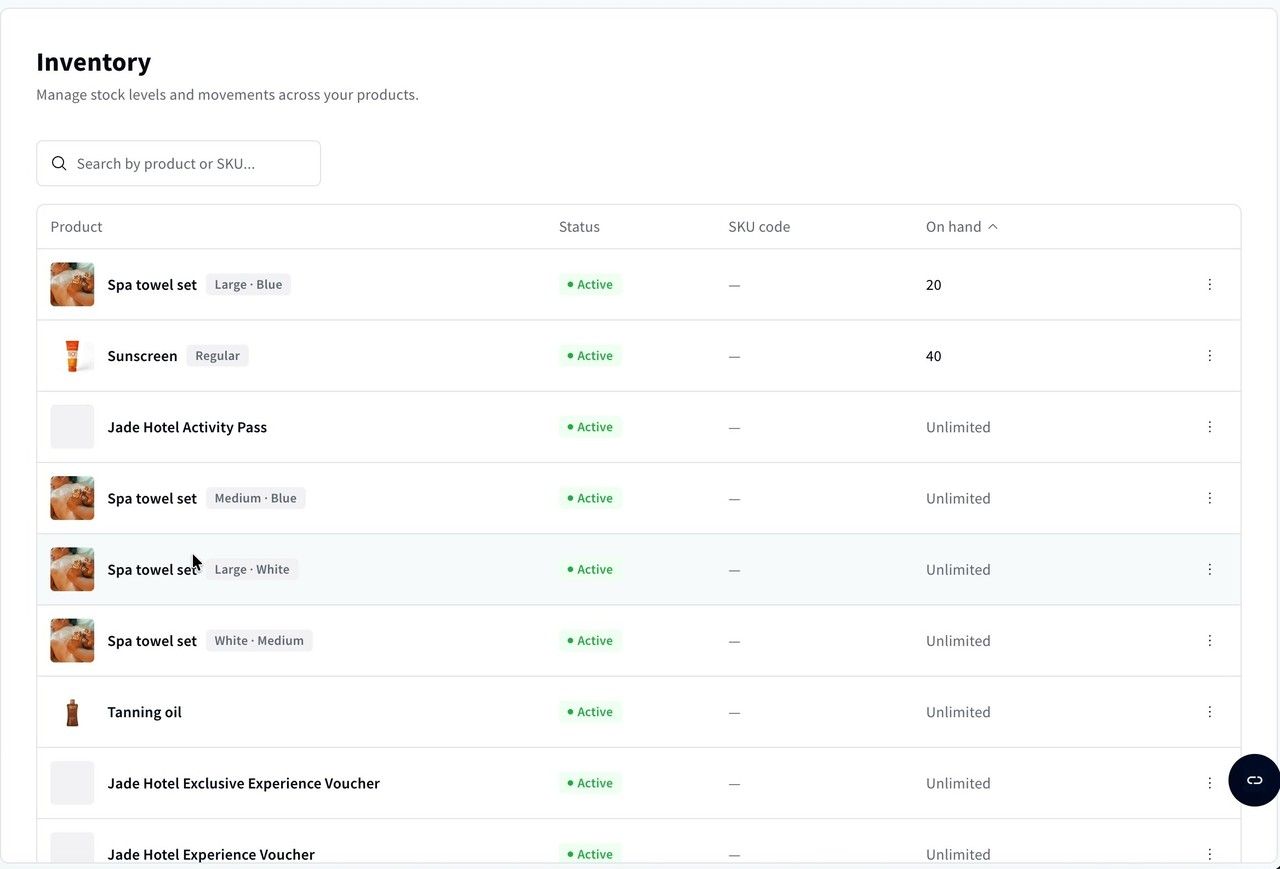Viewport: 1280px width, 869px height.
Task: Click the Large · Blue variant tag
Action: [x=248, y=285]
